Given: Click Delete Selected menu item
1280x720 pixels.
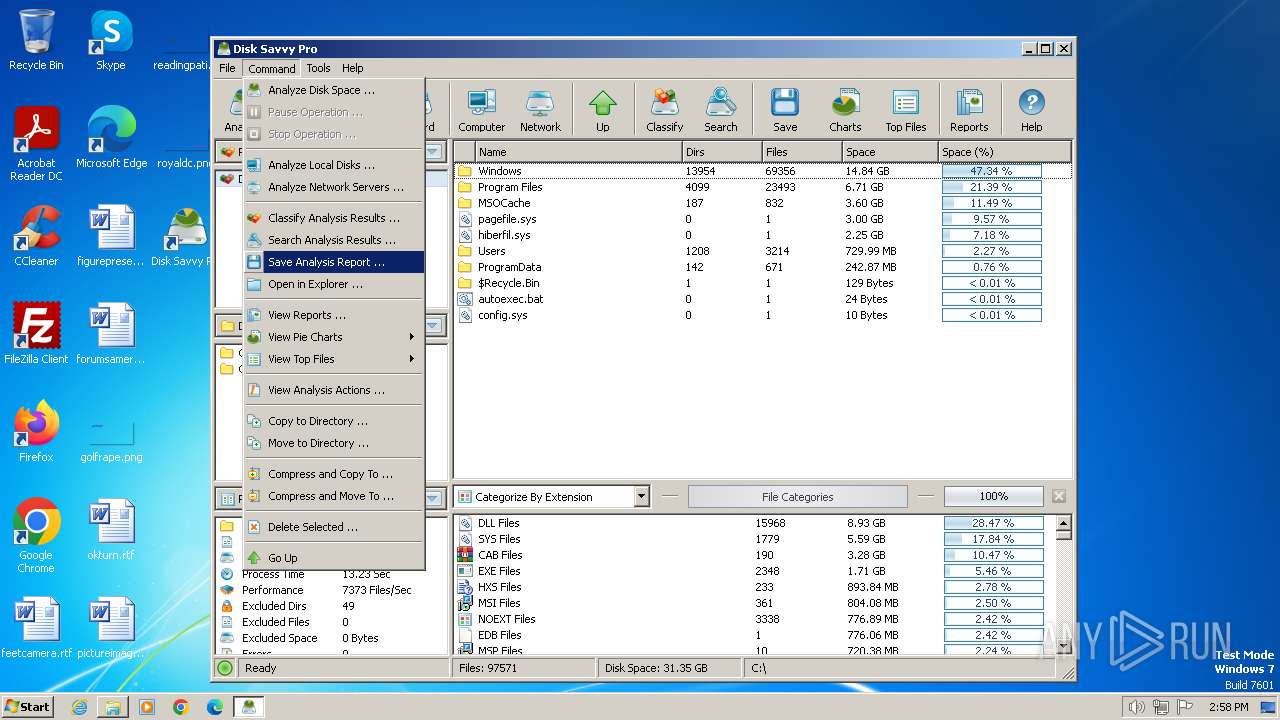Looking at the screenshot, I should point(334,527).
